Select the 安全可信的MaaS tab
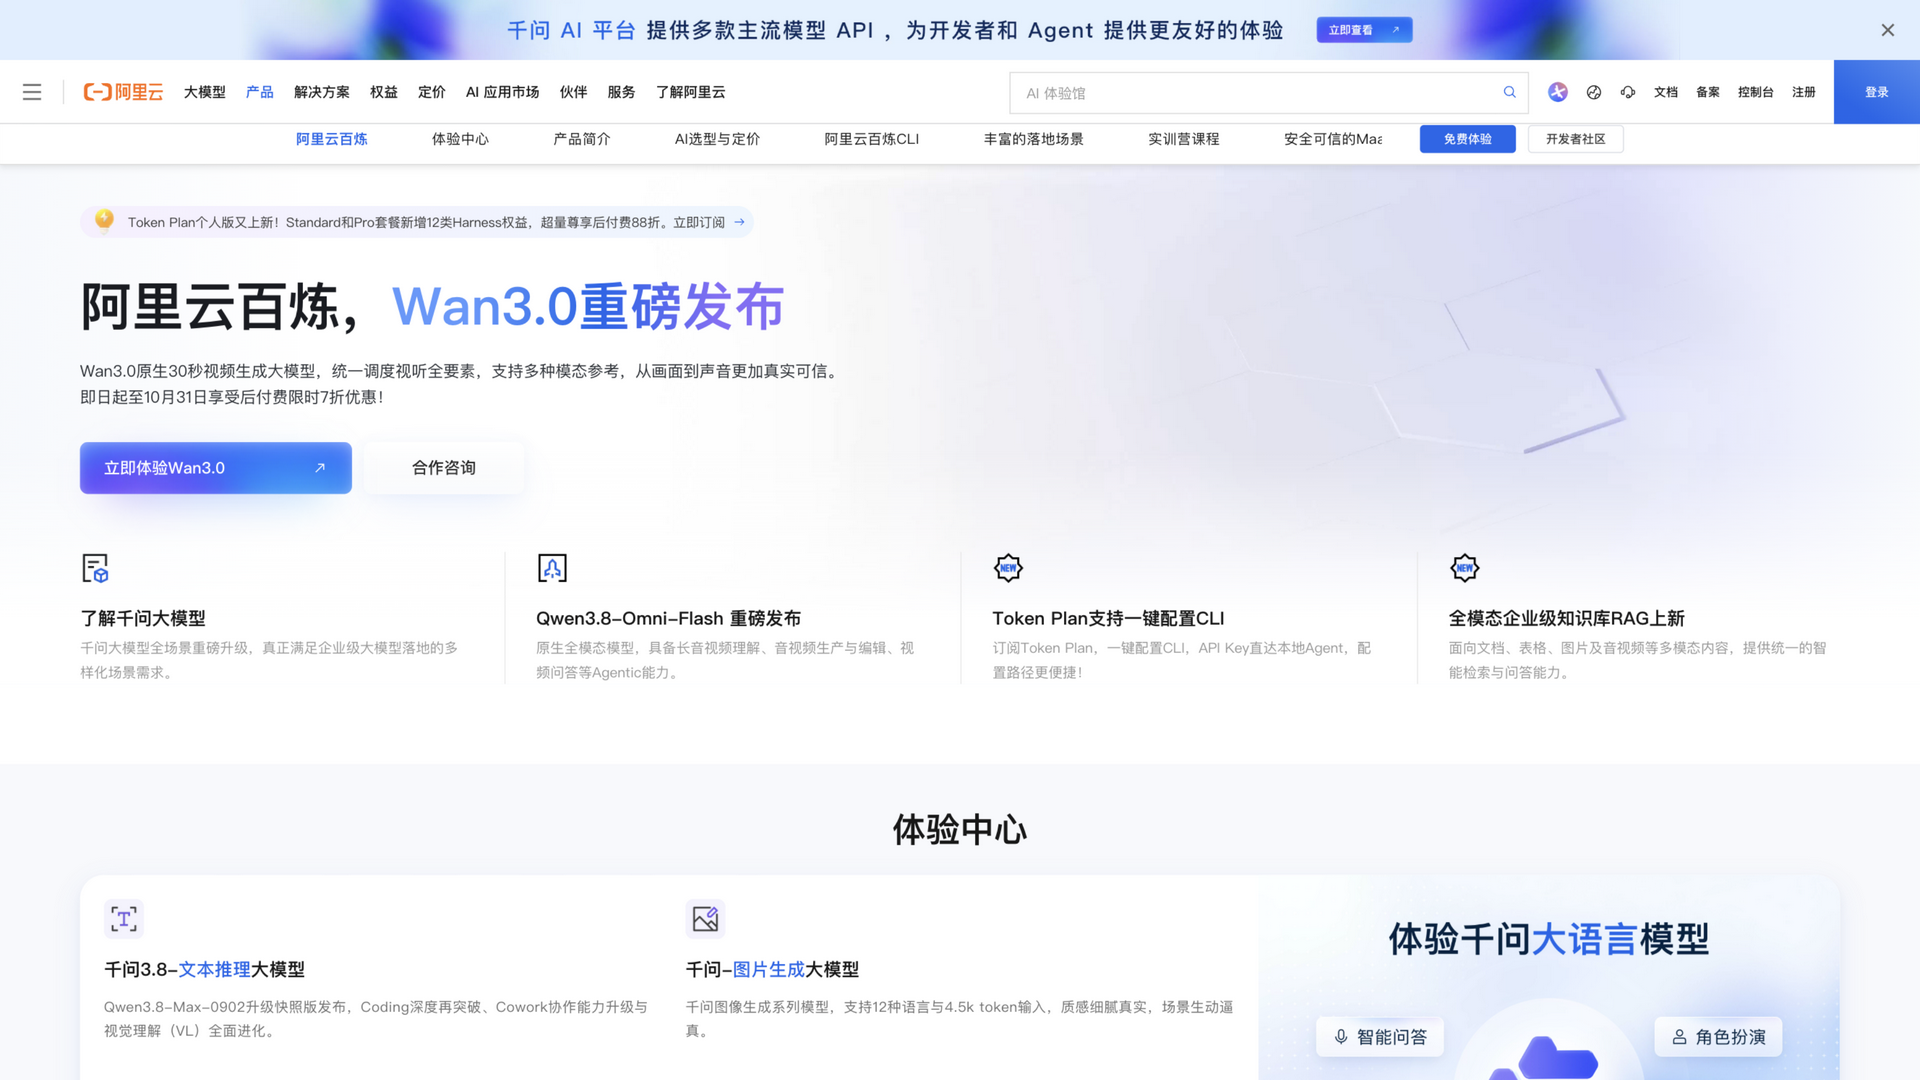Screen dimensions: 1920x1080 1333,139
